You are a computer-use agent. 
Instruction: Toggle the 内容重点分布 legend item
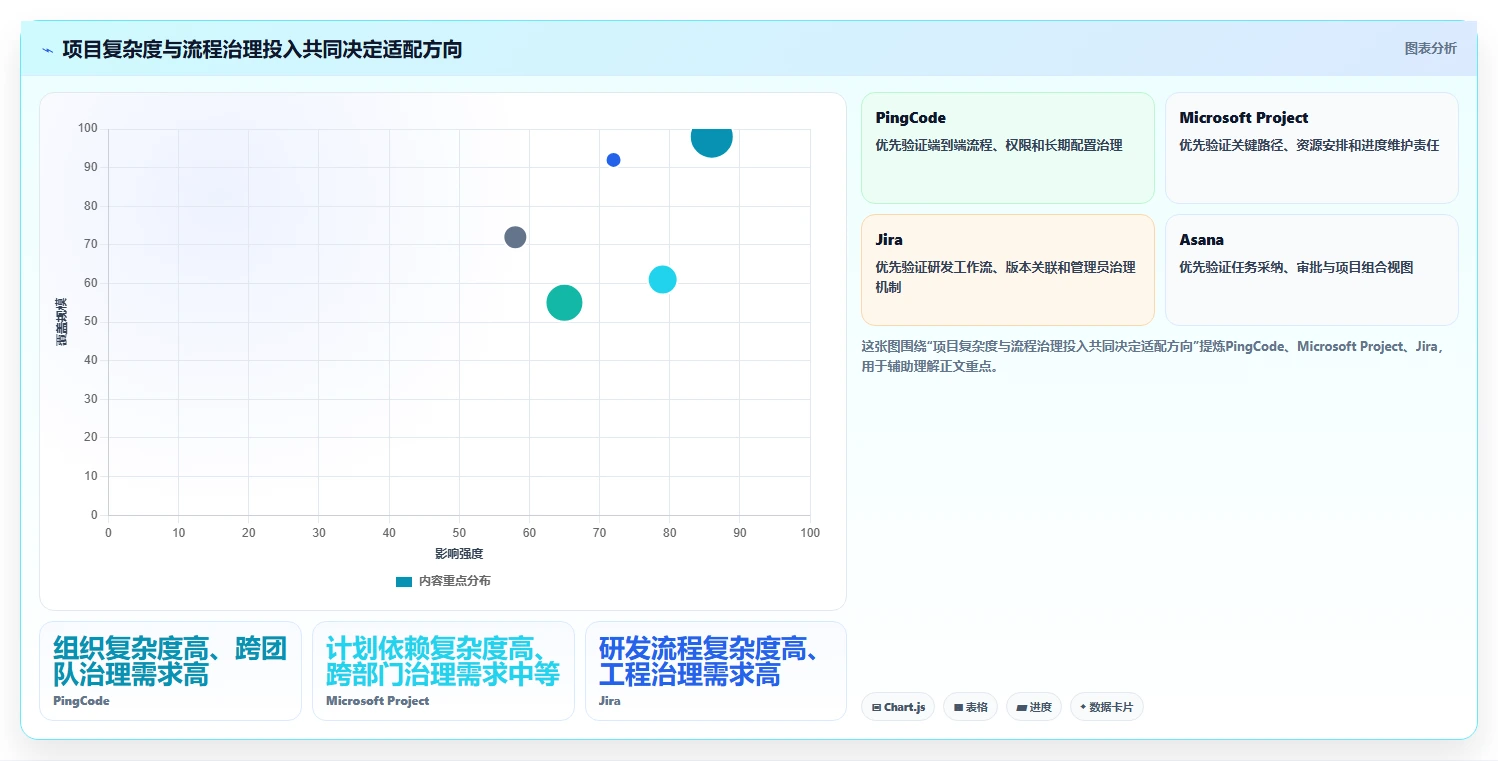[x=442, y=581]
